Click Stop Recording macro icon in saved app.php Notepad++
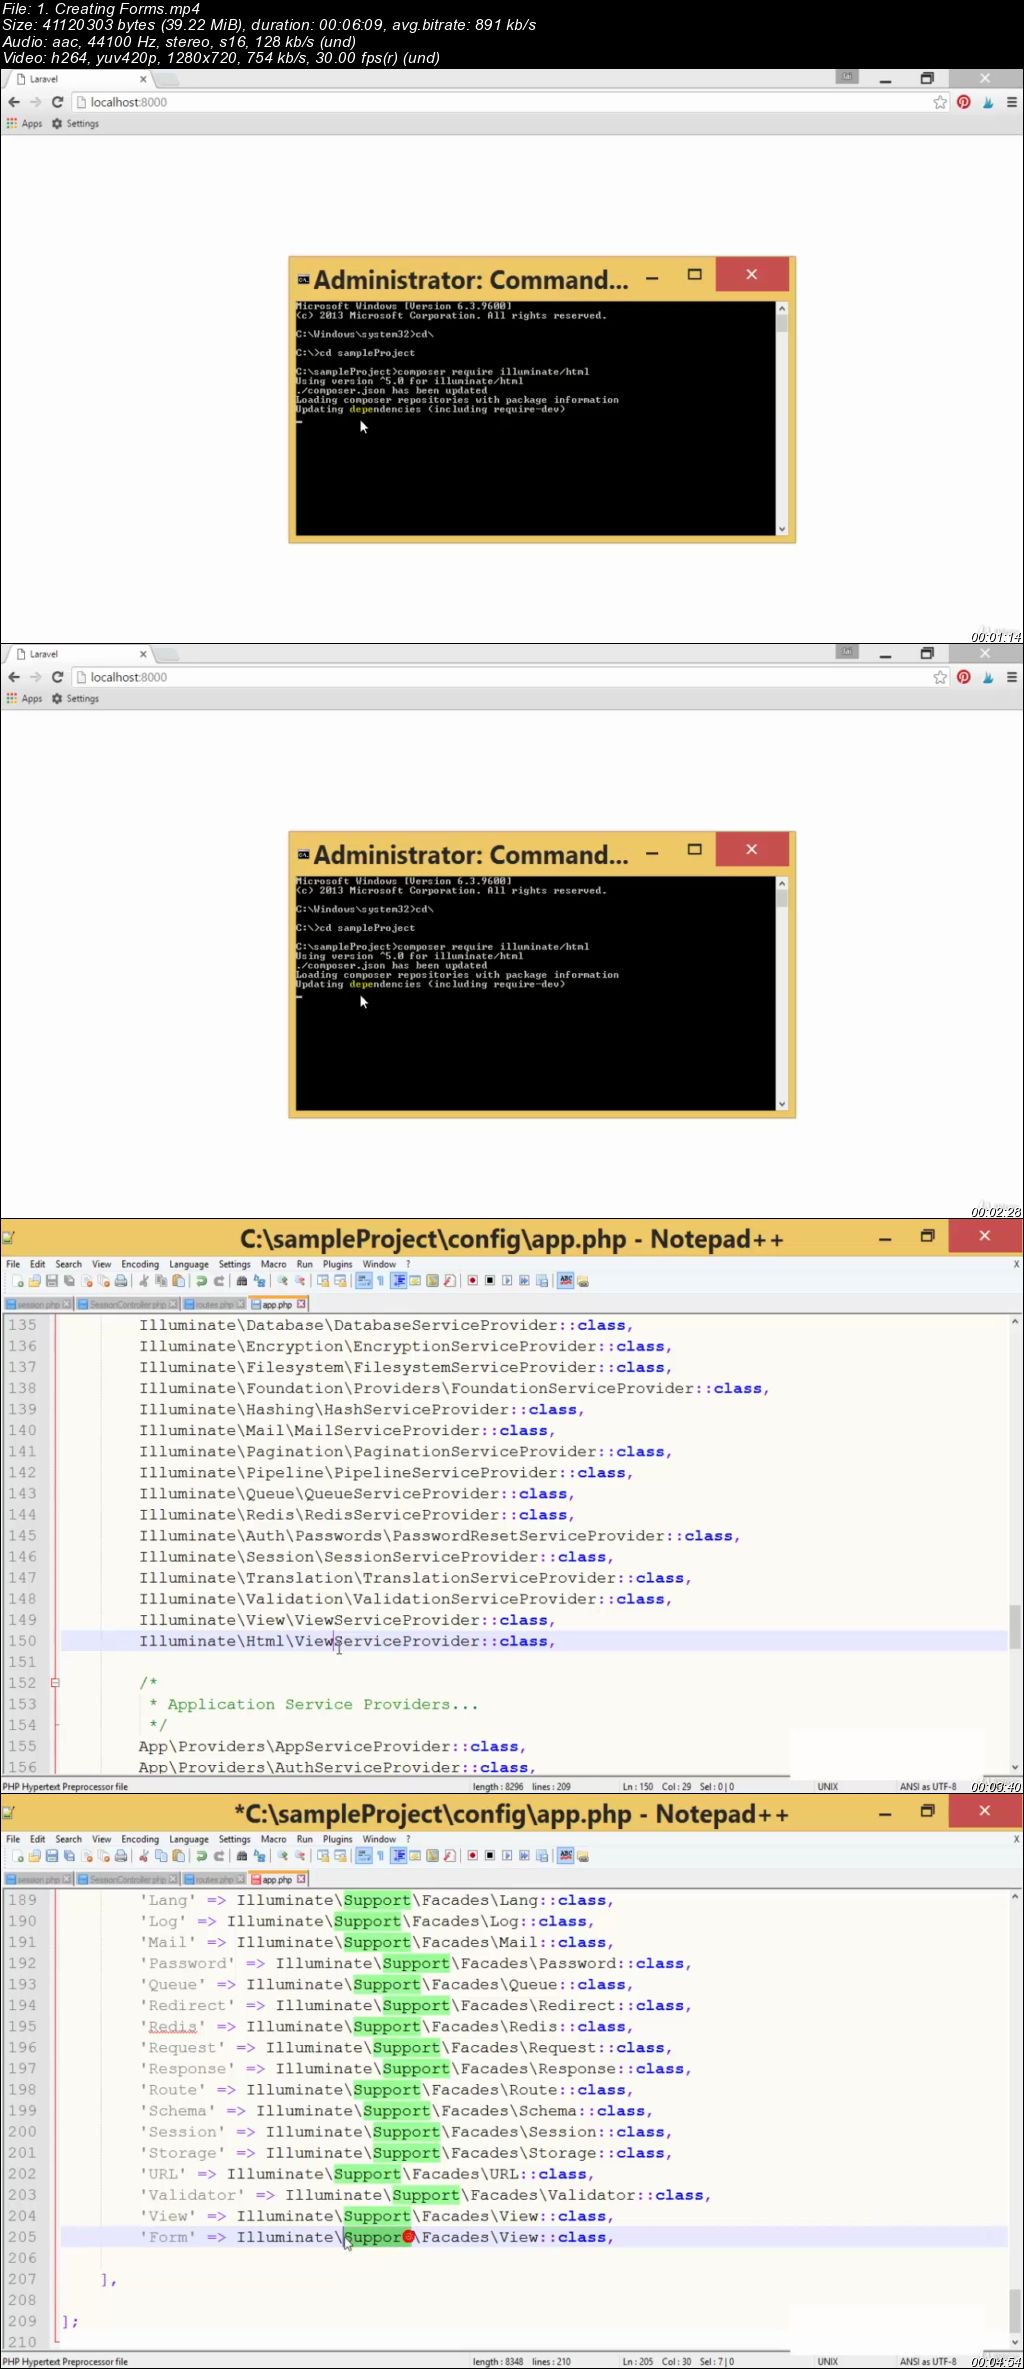The height and width of the screenshot is (2369, 1024). [x=490, y=1280]
